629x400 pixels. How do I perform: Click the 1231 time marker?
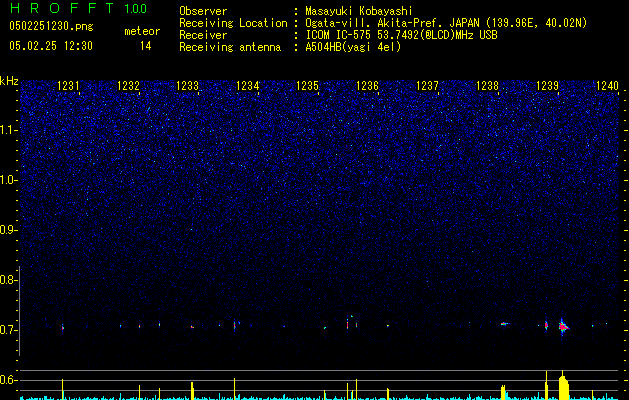click(68, 86)
